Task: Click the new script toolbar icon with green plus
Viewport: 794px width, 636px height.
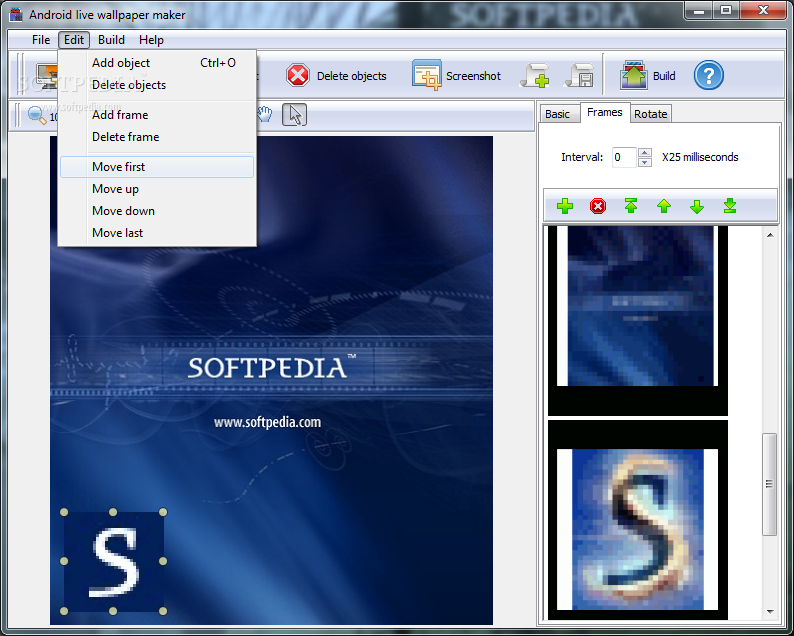Action: coord(535,76)
